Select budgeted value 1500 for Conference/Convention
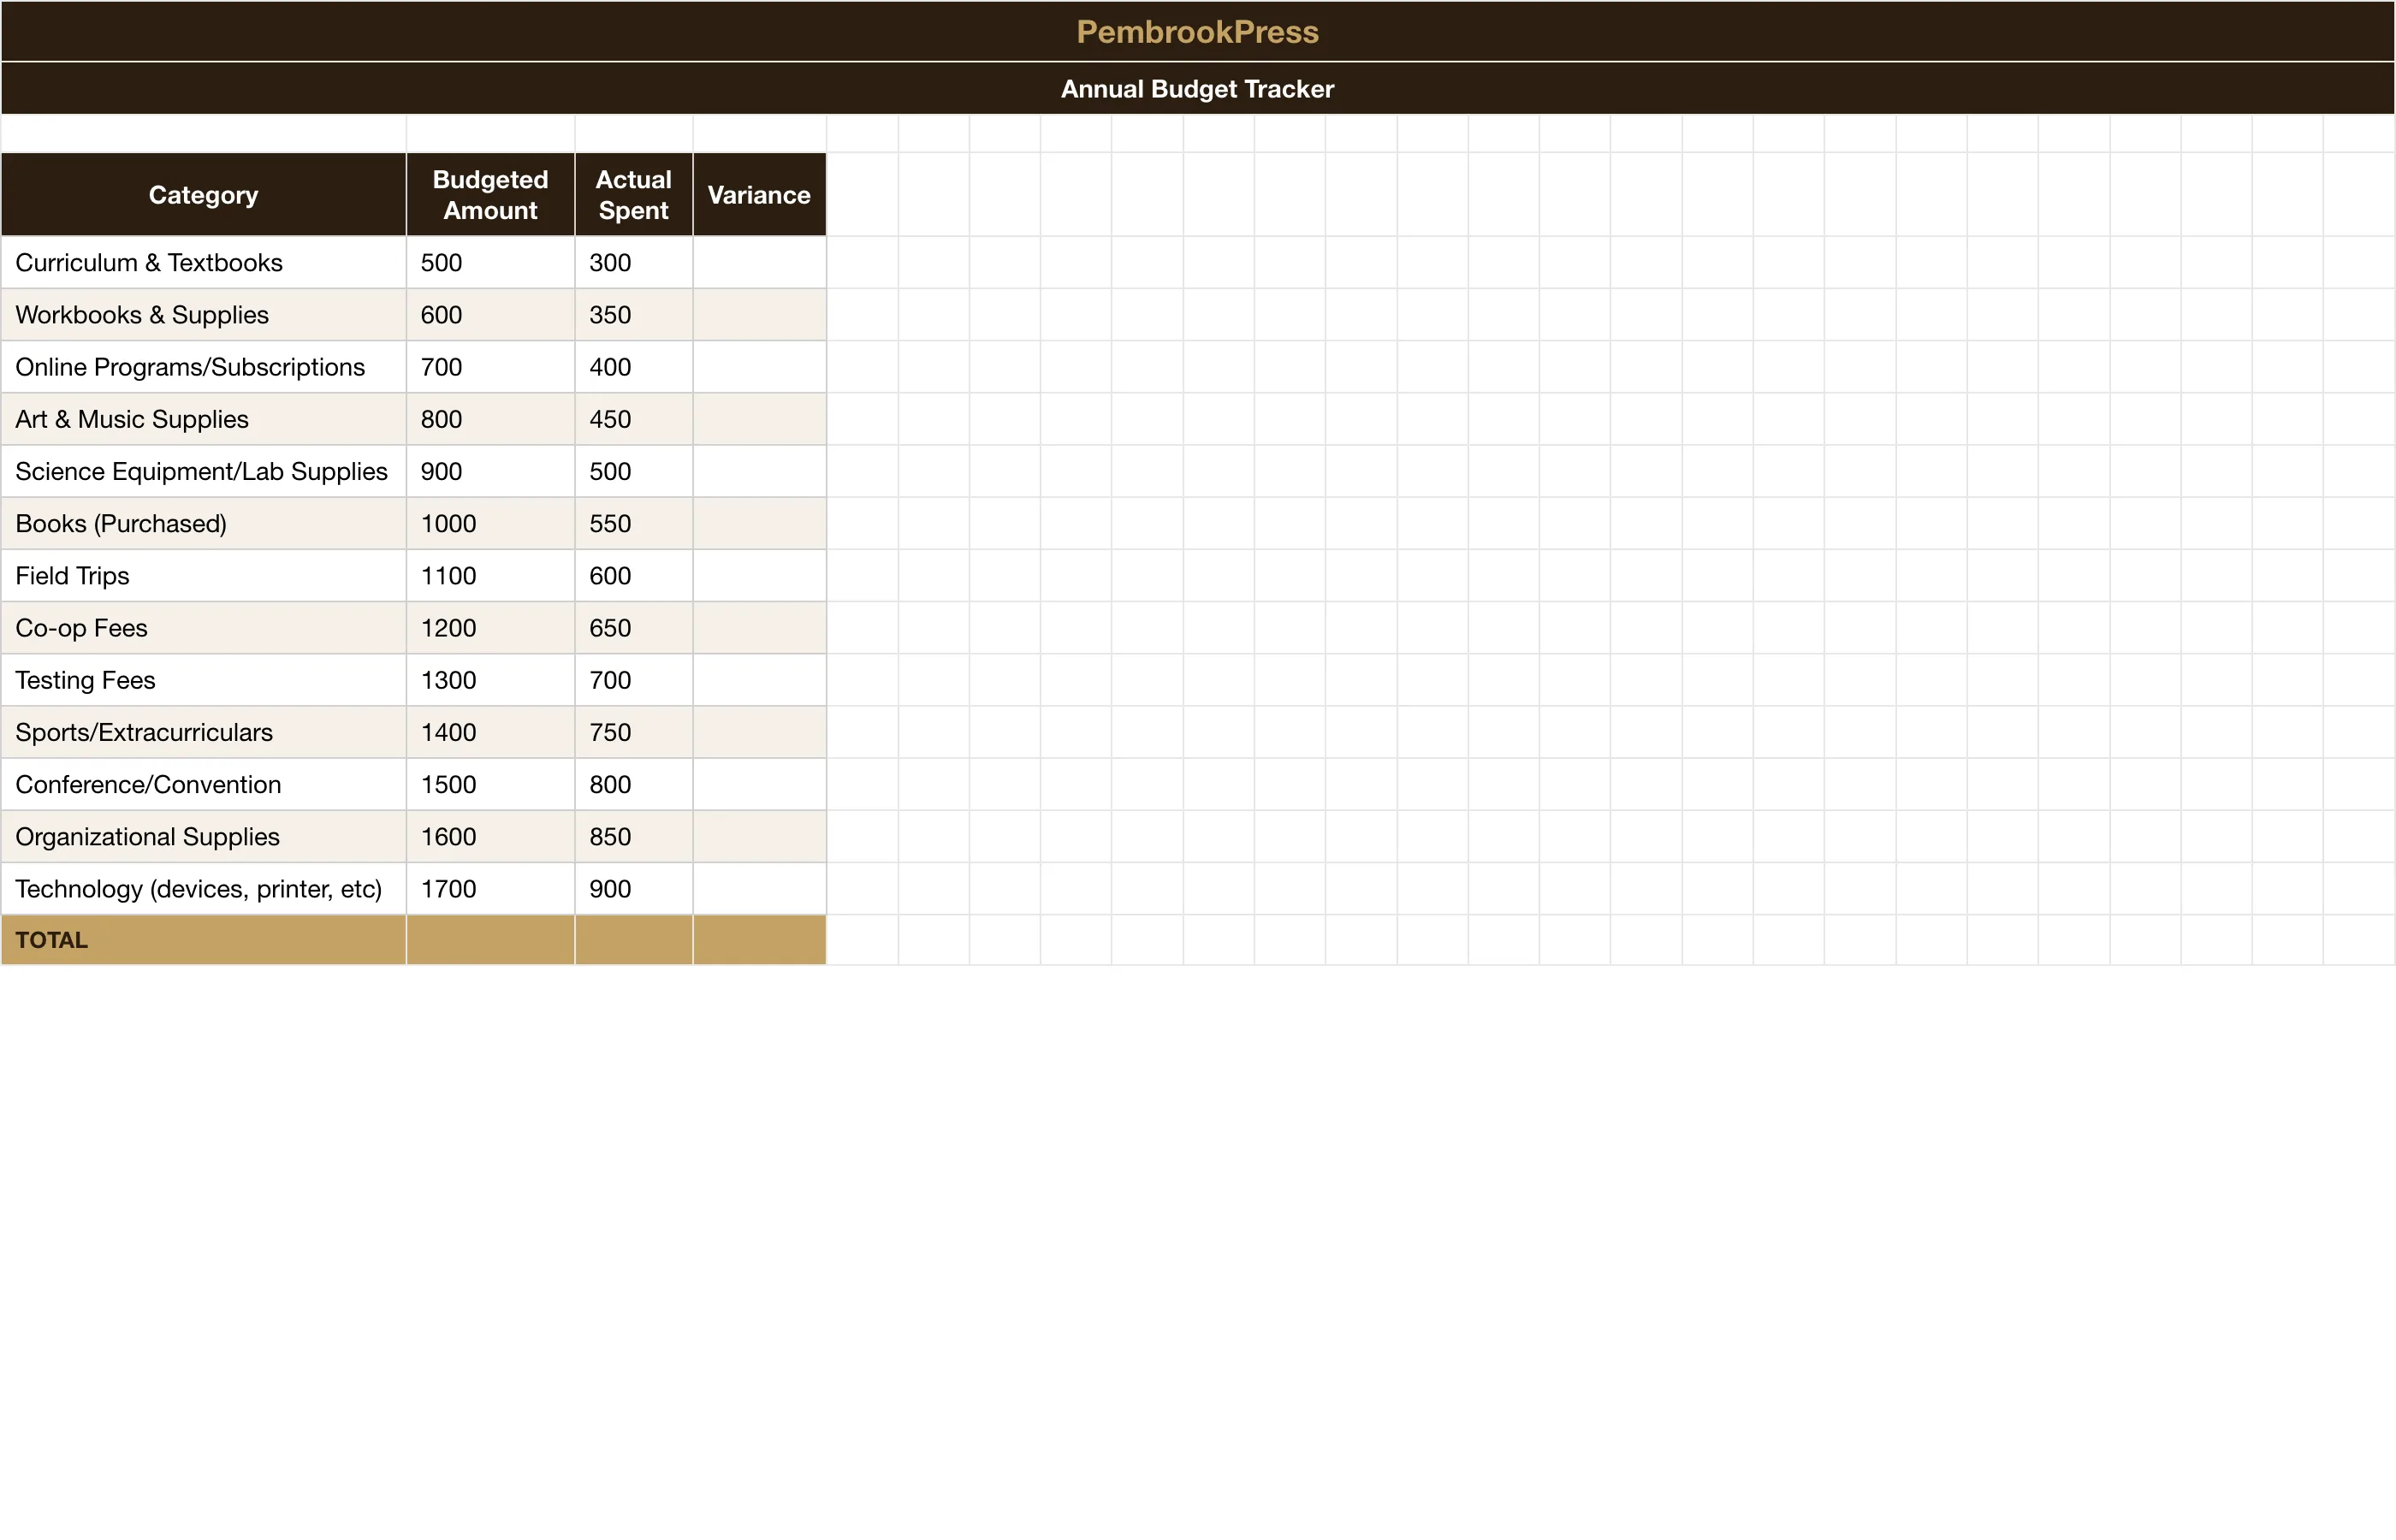 pos(490,784)
